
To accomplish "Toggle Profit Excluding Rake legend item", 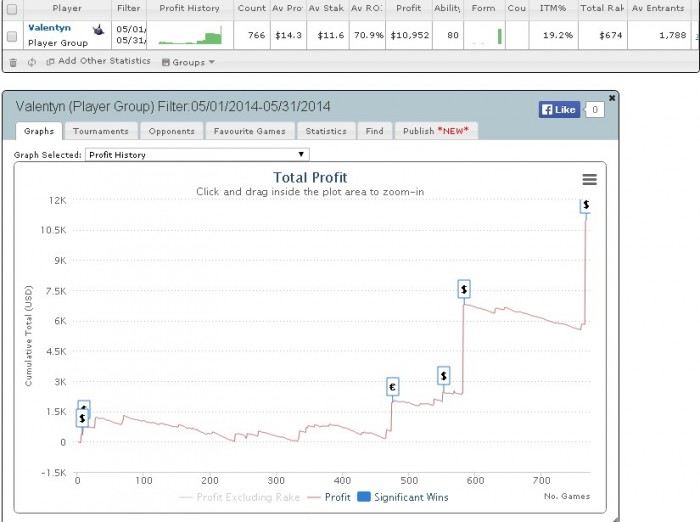I will pyautogui.click(x=240, y=497).
